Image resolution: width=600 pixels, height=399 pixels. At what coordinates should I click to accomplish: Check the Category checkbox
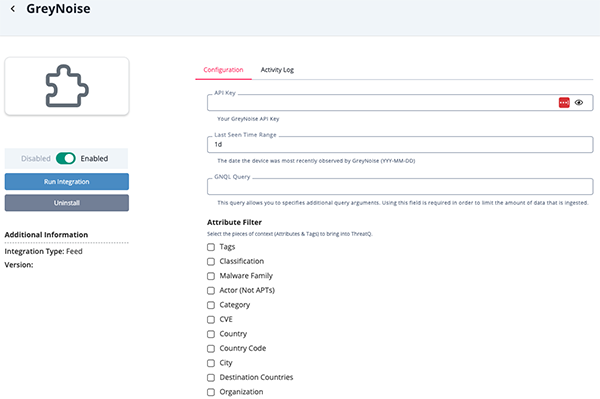click(211, 305)
